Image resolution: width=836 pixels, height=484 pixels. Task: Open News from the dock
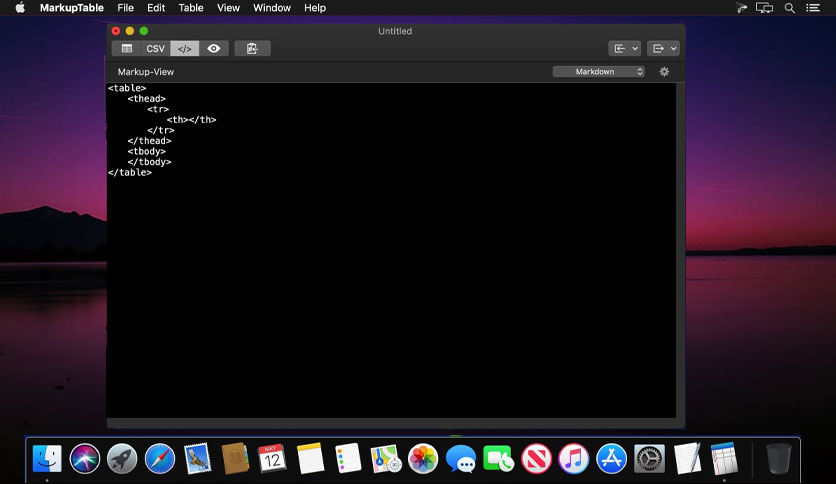(536, 458)
